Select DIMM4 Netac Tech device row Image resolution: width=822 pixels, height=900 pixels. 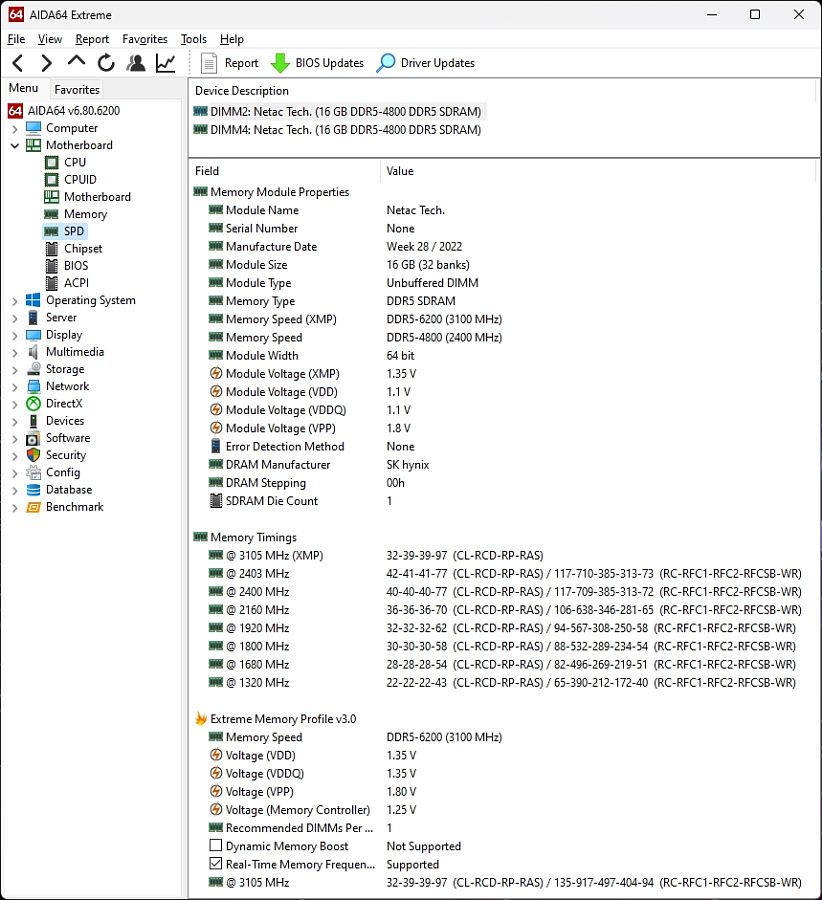(340, 130)
